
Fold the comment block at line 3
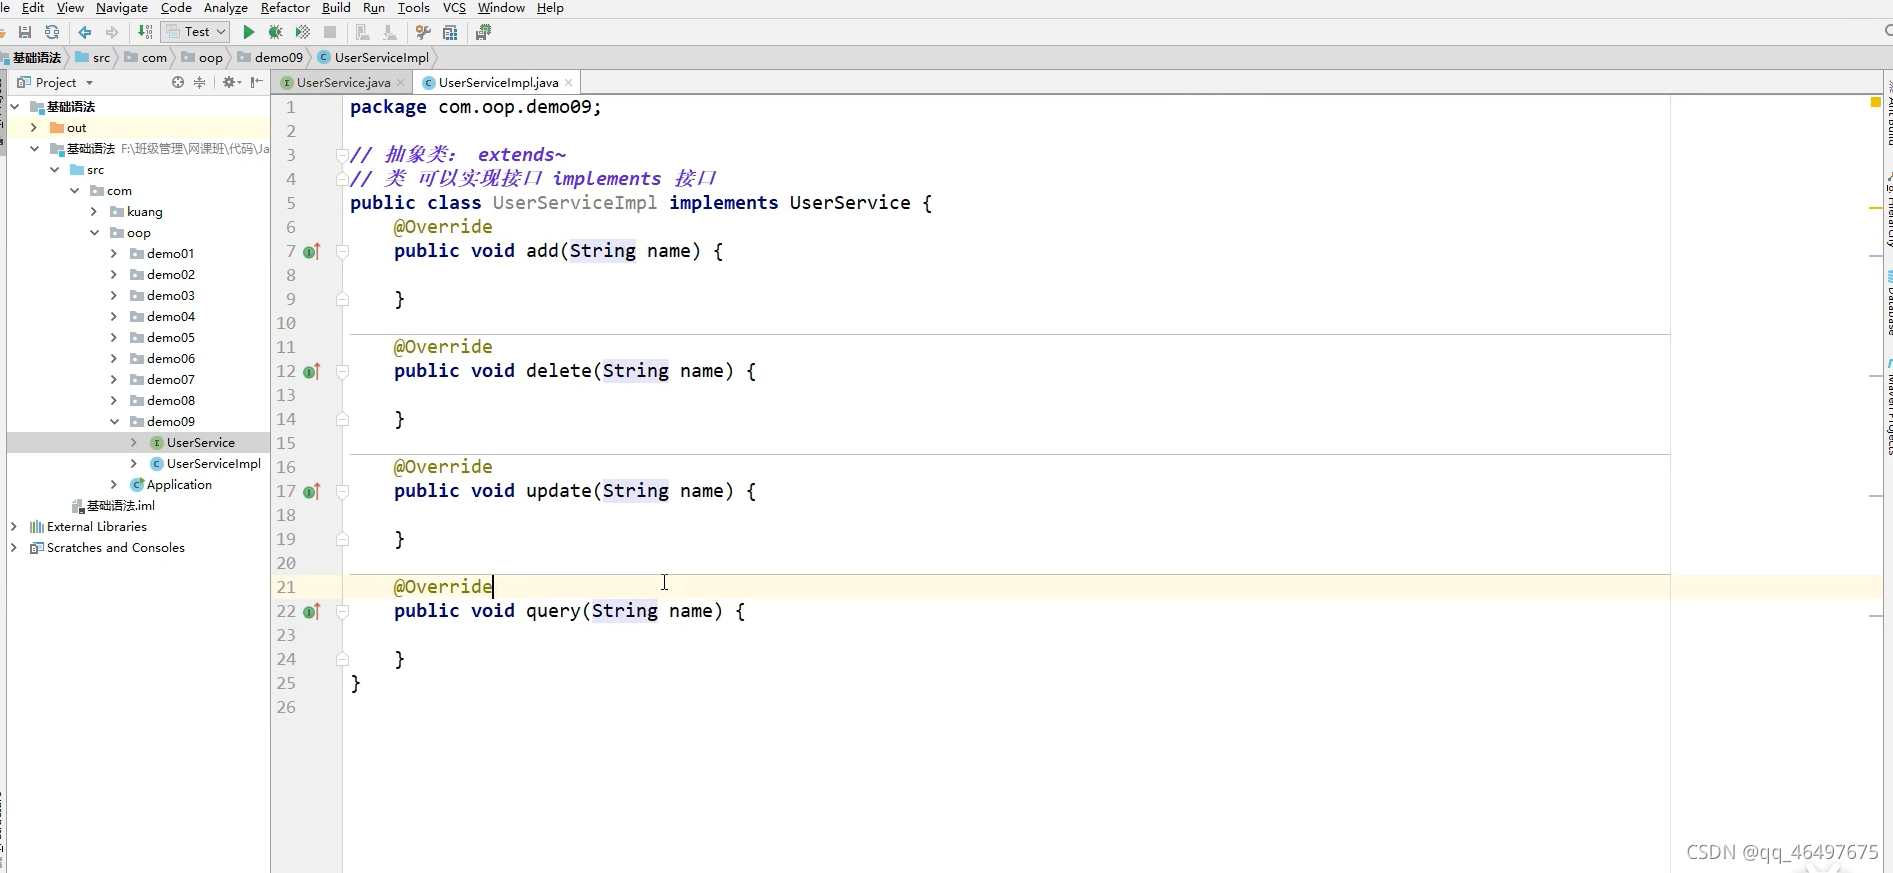pyautogui.click(x=342, y=155)
